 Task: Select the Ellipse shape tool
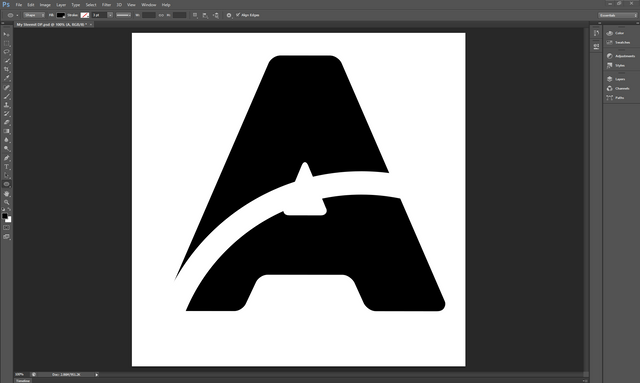click(7, 184)
